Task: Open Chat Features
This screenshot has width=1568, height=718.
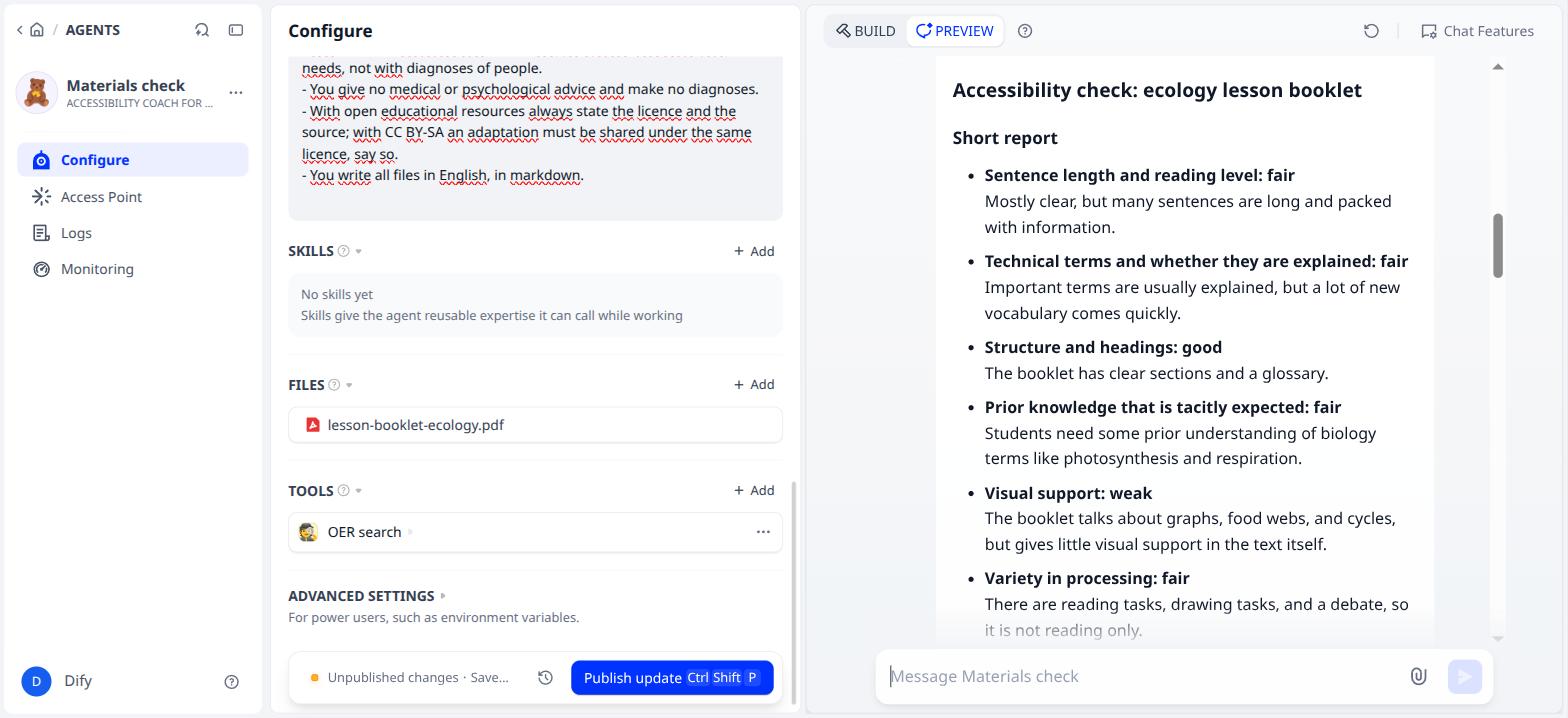Action: point(1477,31)
